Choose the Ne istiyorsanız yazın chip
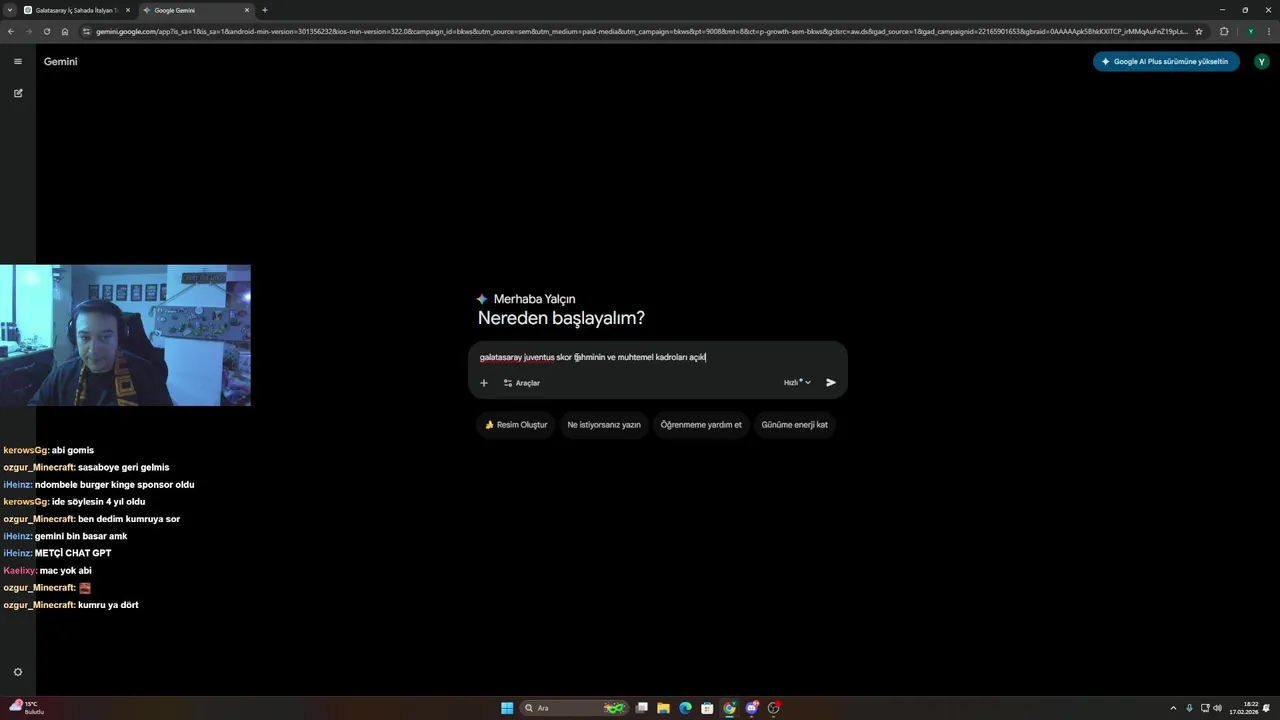Viewport: 1280px width, 720px height. coord(604,425)
